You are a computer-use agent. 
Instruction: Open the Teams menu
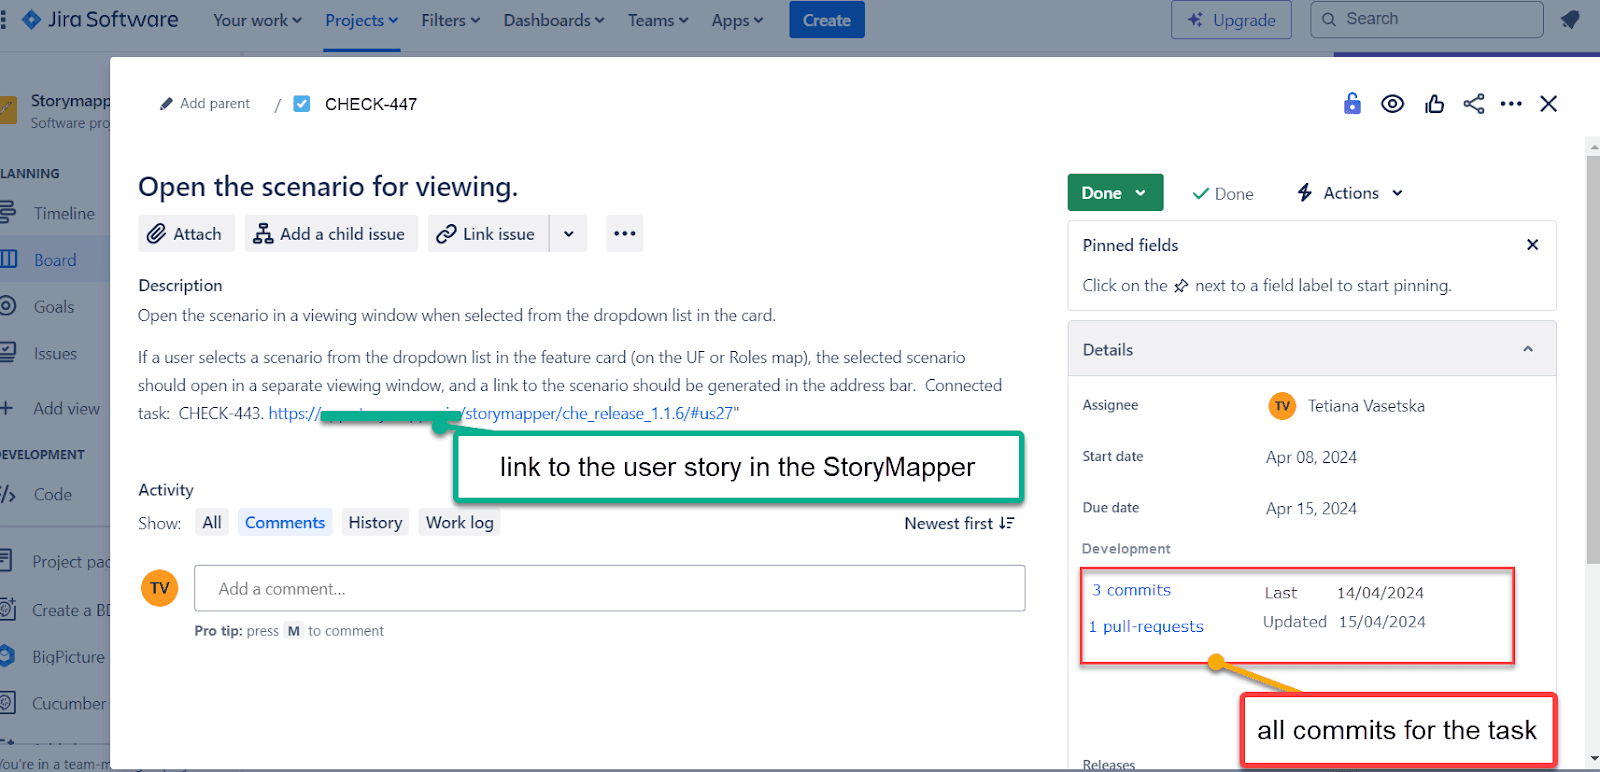click(658, 20)
